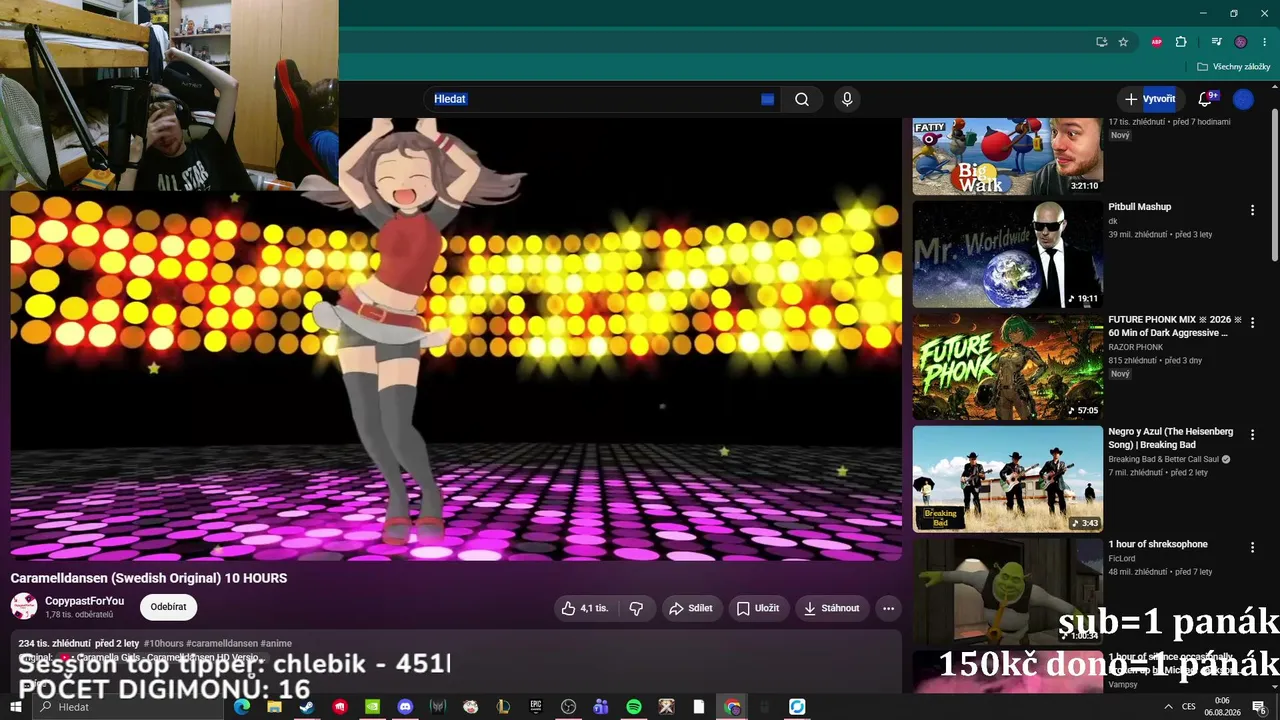The image size is (1280, 720).
Task: Open the browser Extensions puzzle icon
Action: click(x=1181, y=42)
